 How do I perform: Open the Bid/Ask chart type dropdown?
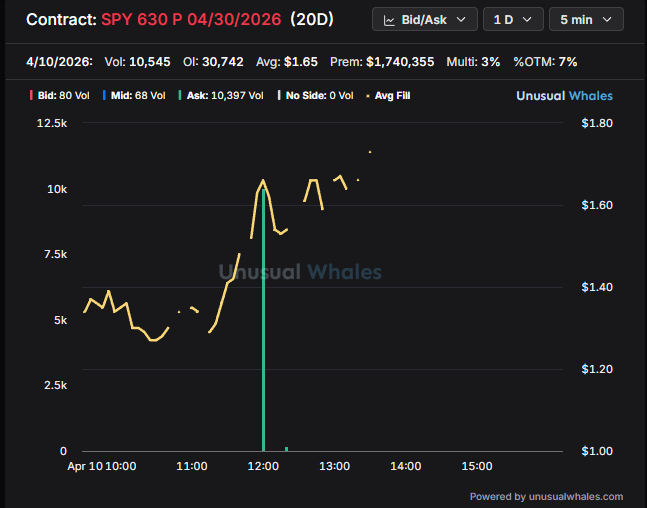coord(425,19)
